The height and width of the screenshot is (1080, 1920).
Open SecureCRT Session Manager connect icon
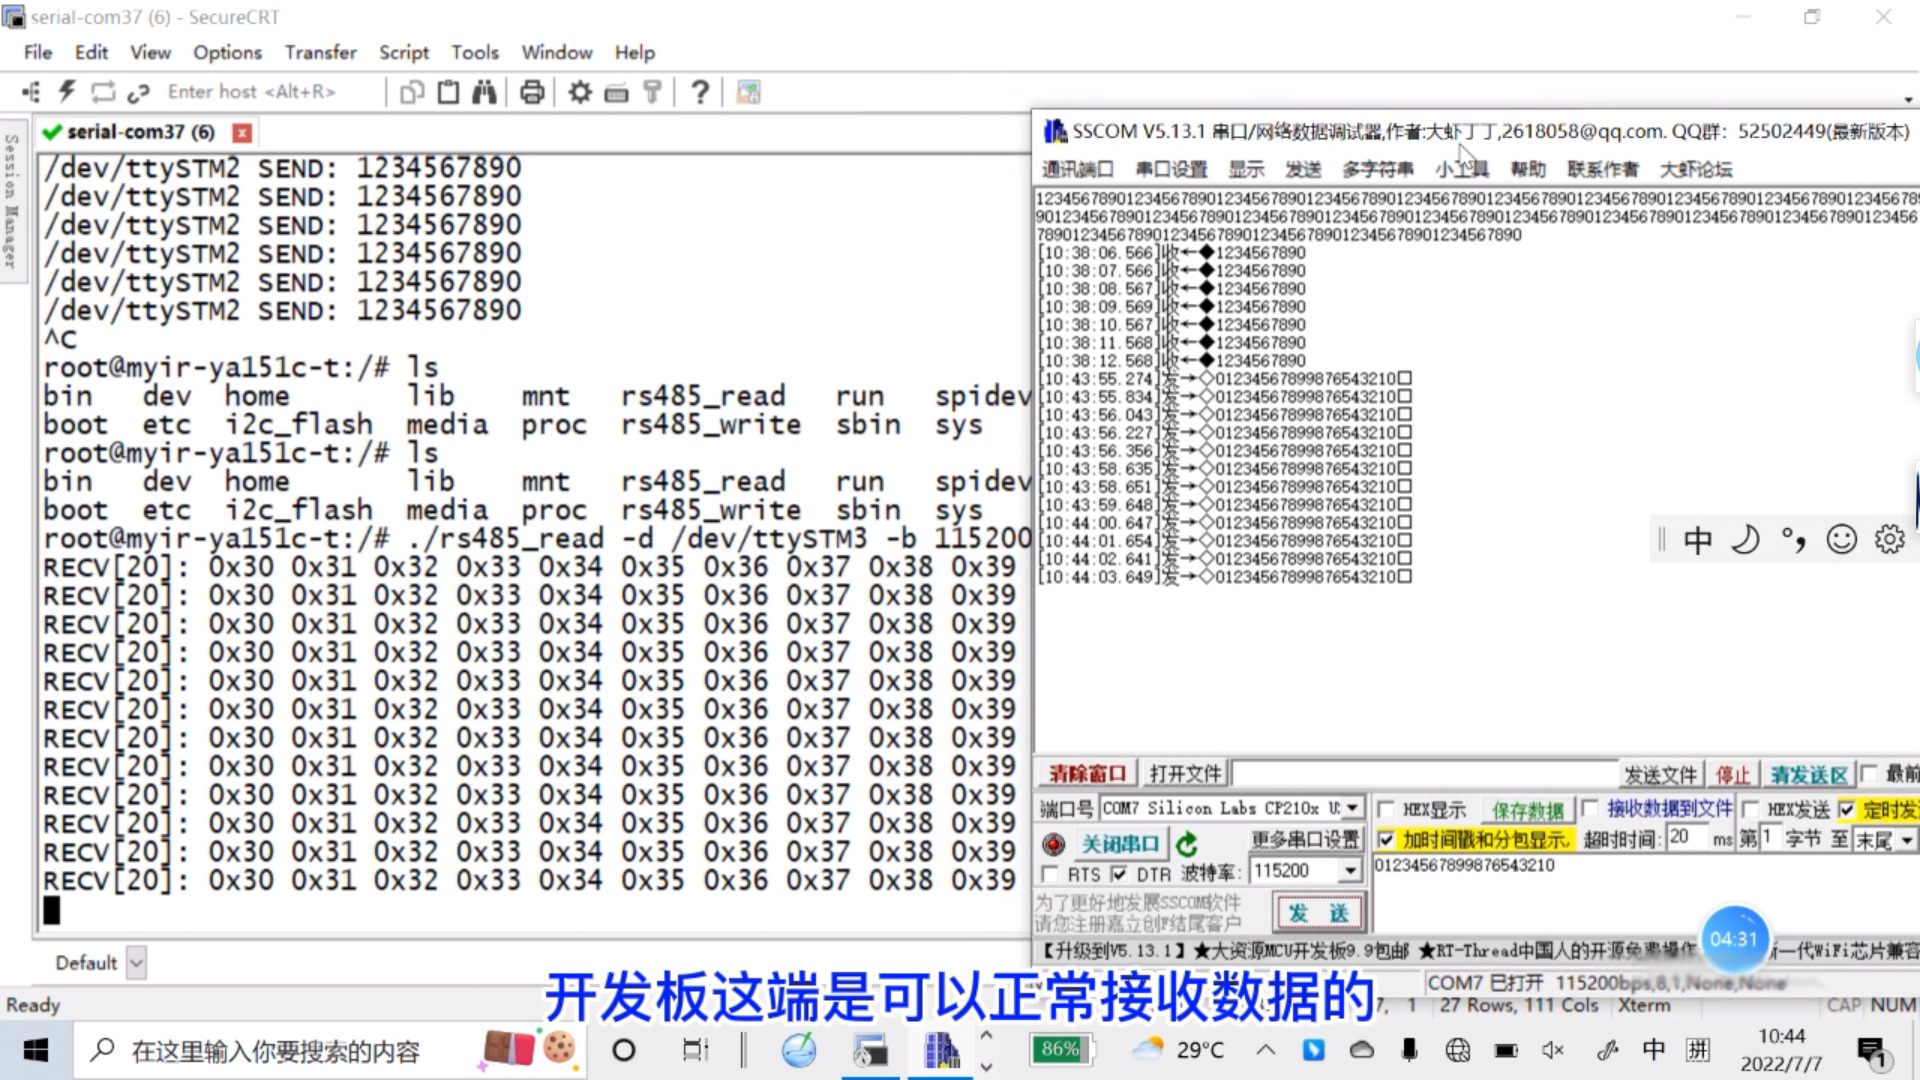[x=31, y=92]
